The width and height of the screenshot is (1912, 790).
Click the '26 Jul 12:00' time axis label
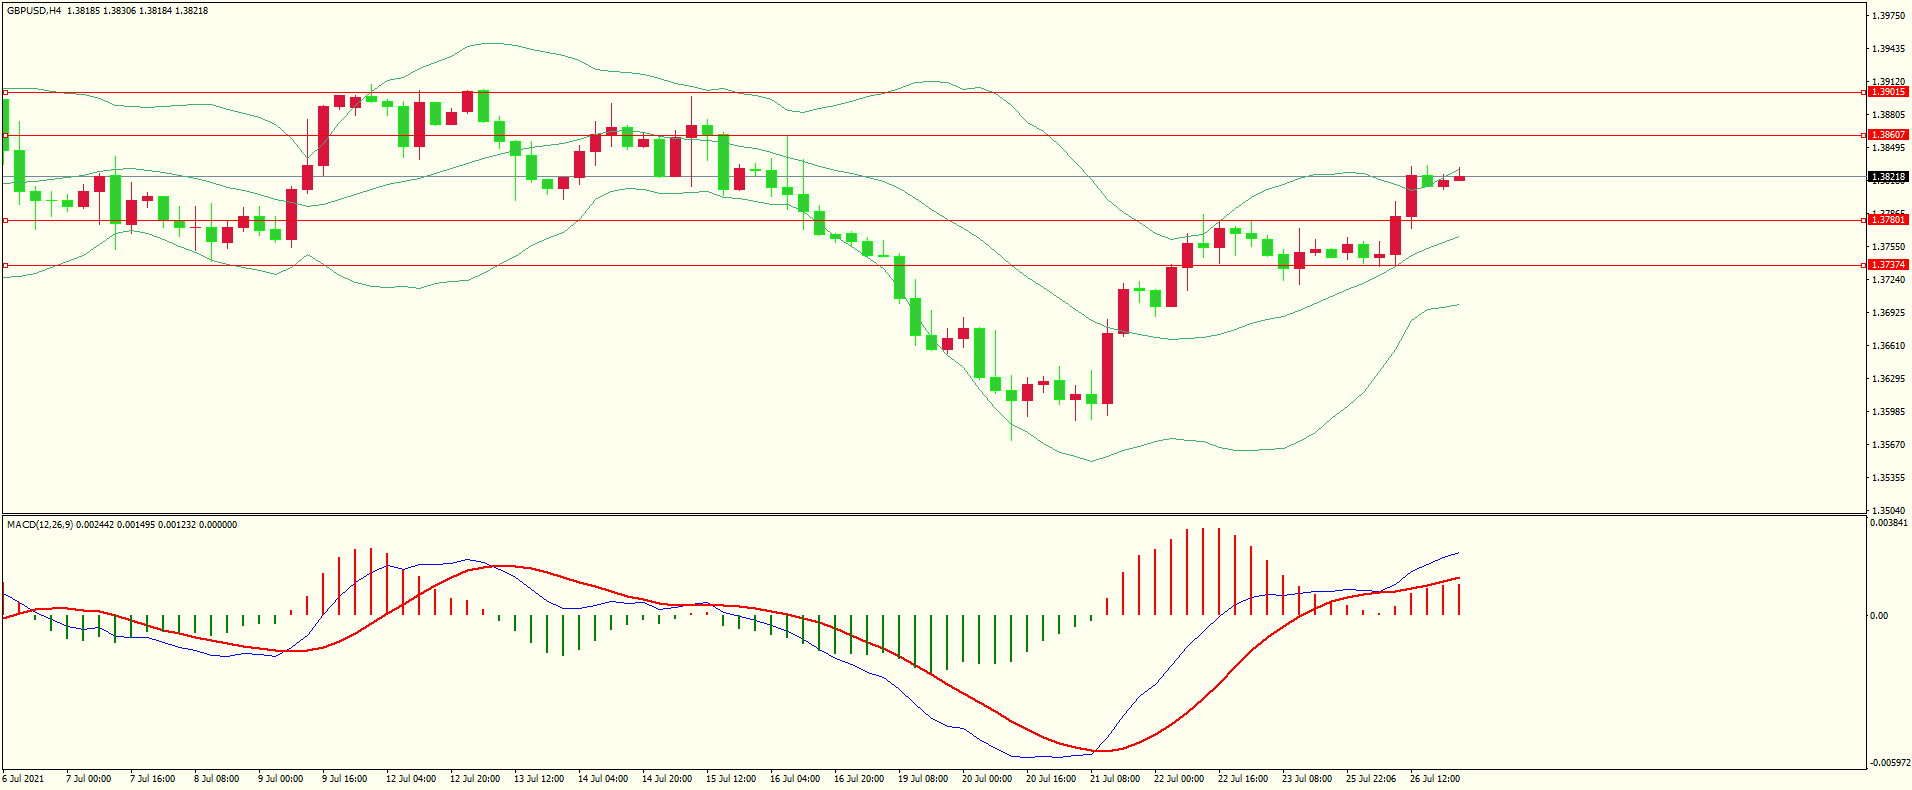(1434, 779)
